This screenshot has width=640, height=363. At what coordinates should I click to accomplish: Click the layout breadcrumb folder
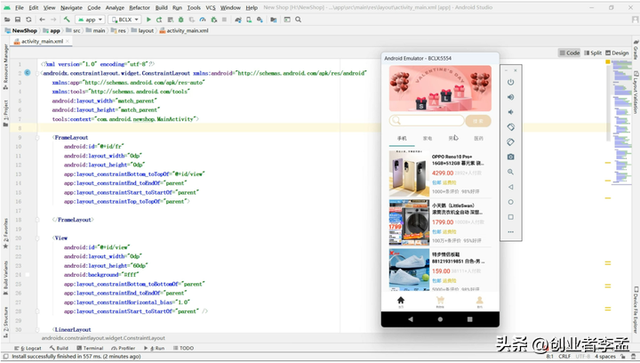(x=142, y=31)
